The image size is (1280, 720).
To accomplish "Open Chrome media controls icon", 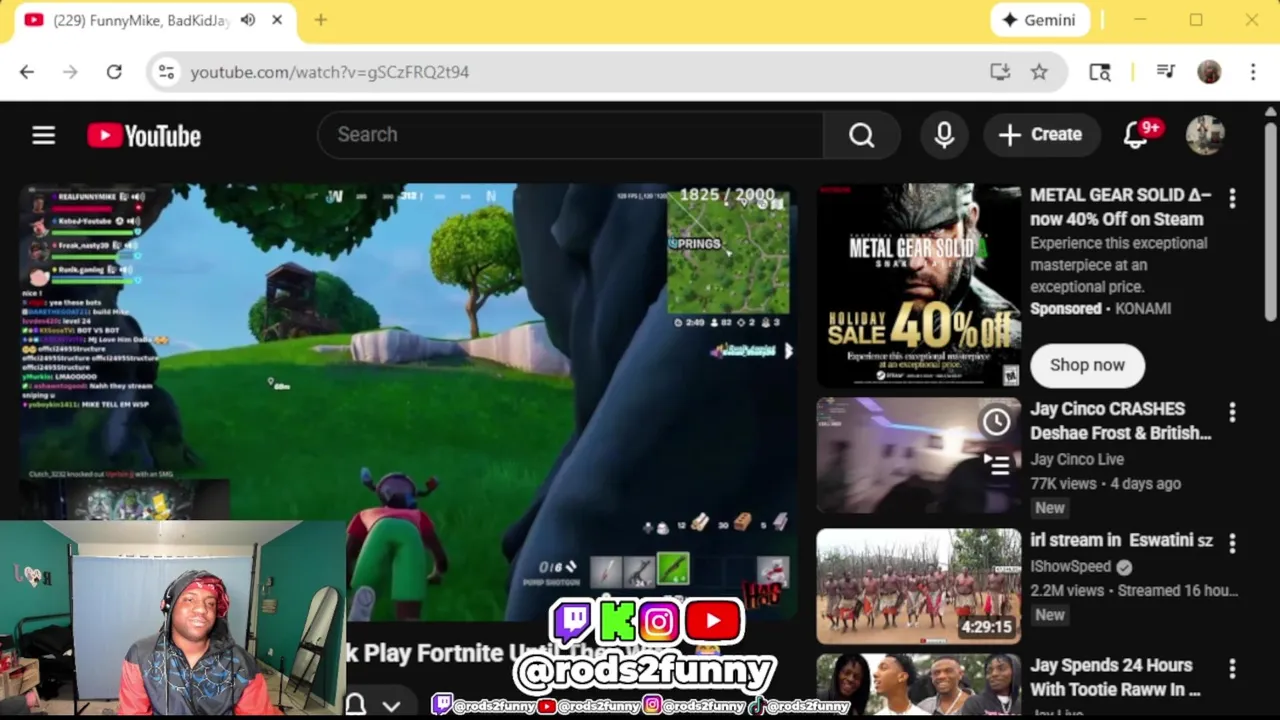I will [1165, 72].
